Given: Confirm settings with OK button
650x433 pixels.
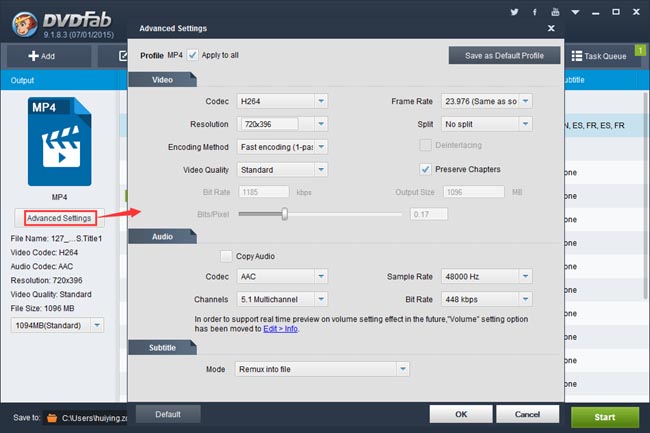Looking at the screenshot, I should (461, 414).
